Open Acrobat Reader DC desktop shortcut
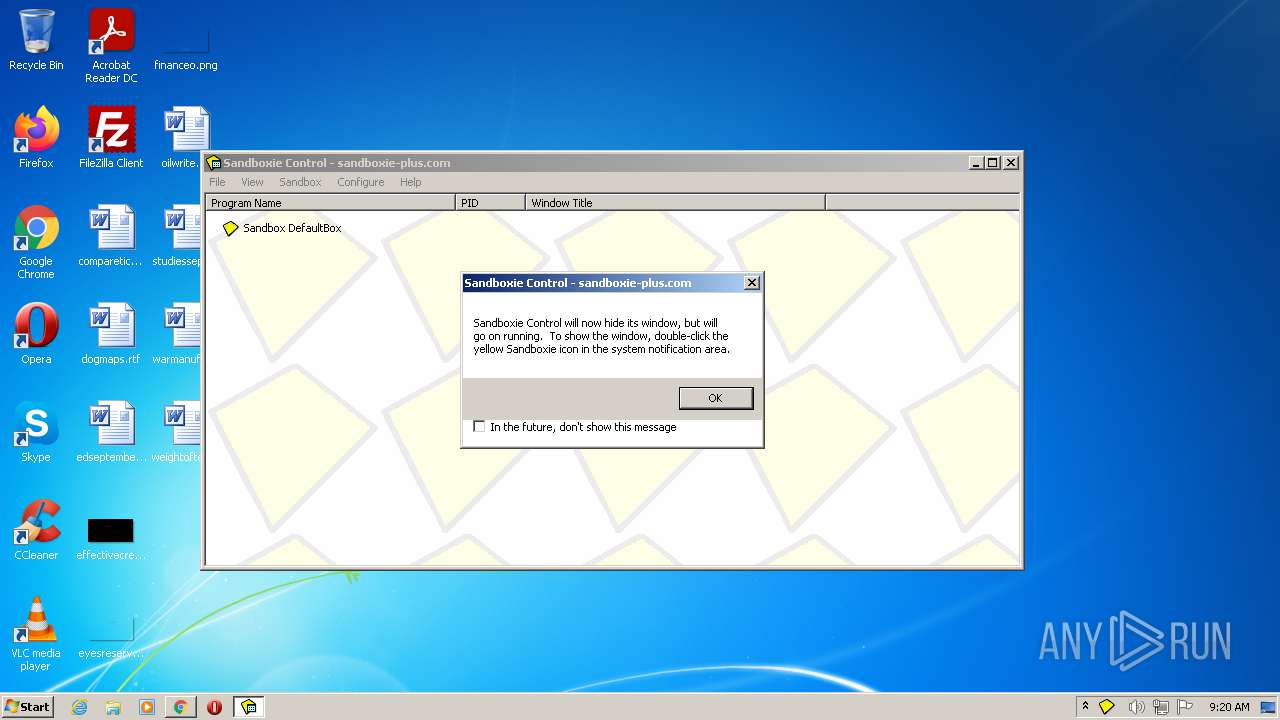Viewport: 1280px width, 720px height. [x=111, y=45]
